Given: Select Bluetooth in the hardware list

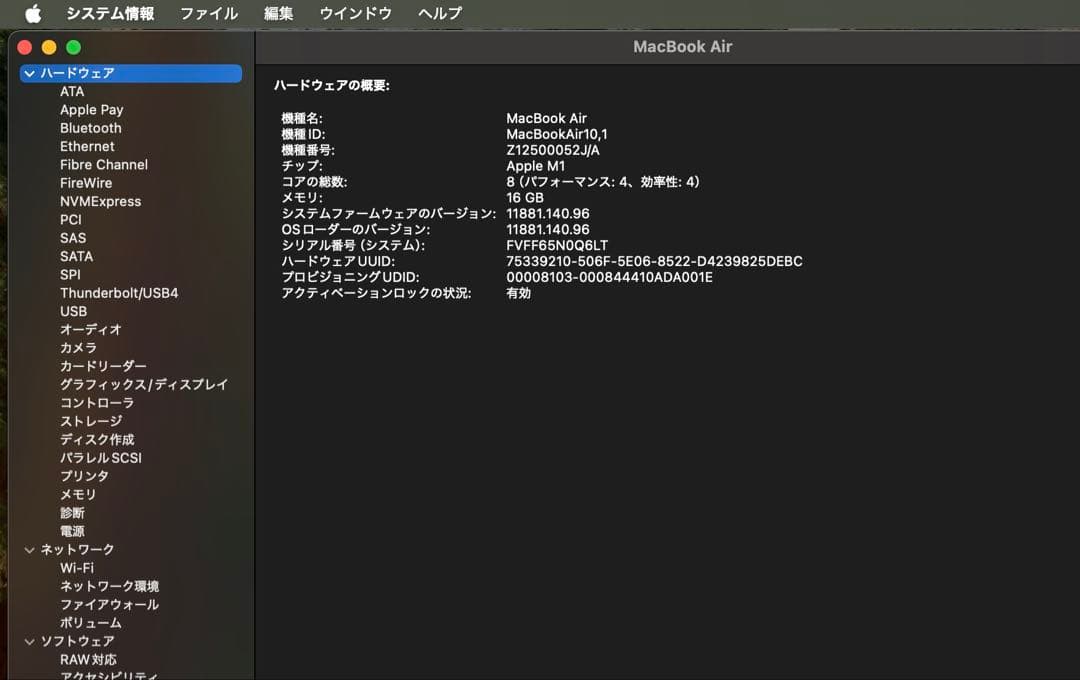Looking at the screenshot, I should [90, 127].
